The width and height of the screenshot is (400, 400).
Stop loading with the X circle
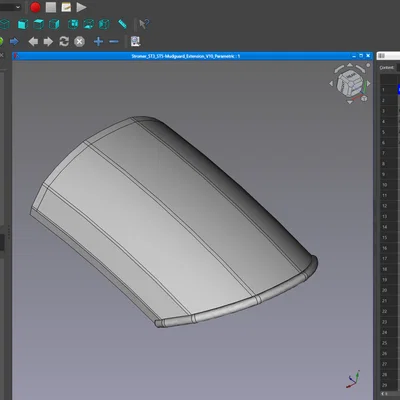click(x=79, y=42)
